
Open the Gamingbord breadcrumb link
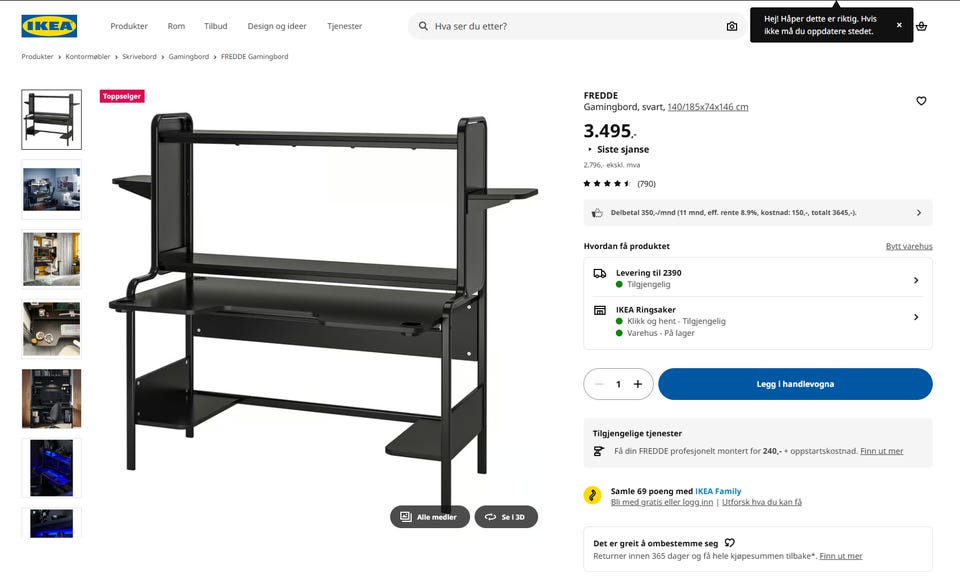189,56
